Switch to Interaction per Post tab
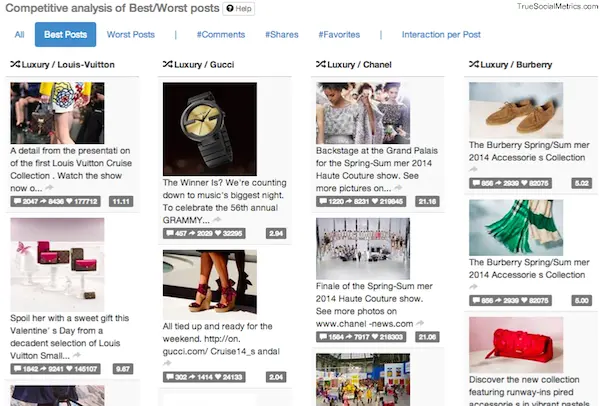Screen dimensions: 600x406 [441, 34]
